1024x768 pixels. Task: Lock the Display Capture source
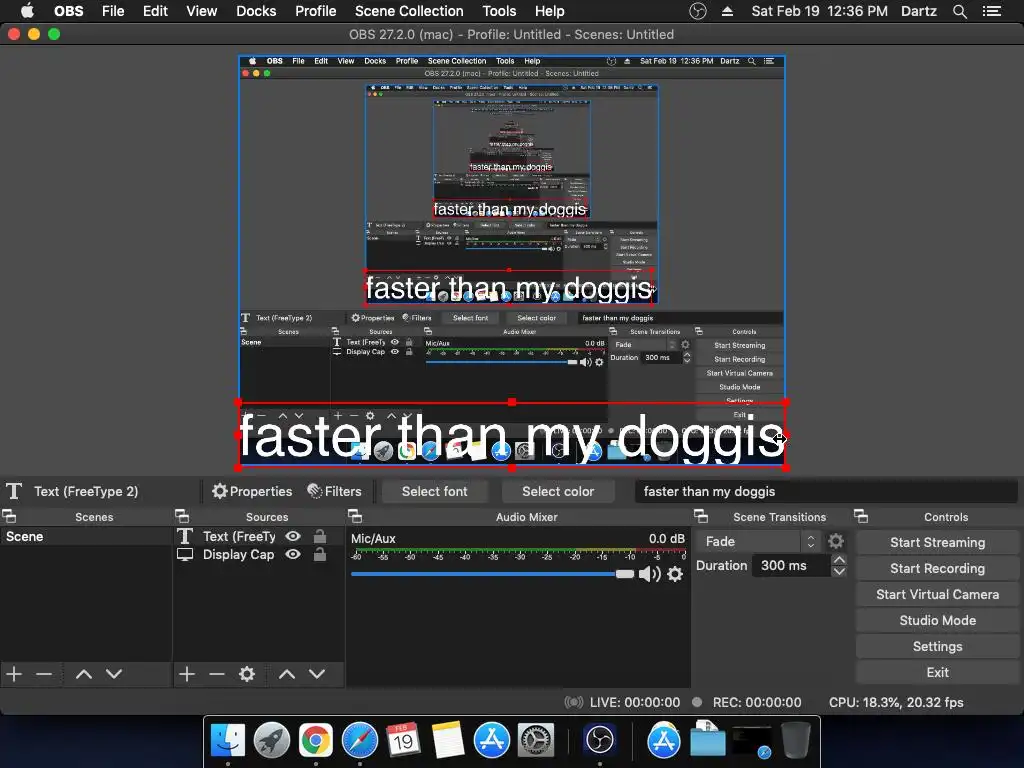[x=320, y=554]
